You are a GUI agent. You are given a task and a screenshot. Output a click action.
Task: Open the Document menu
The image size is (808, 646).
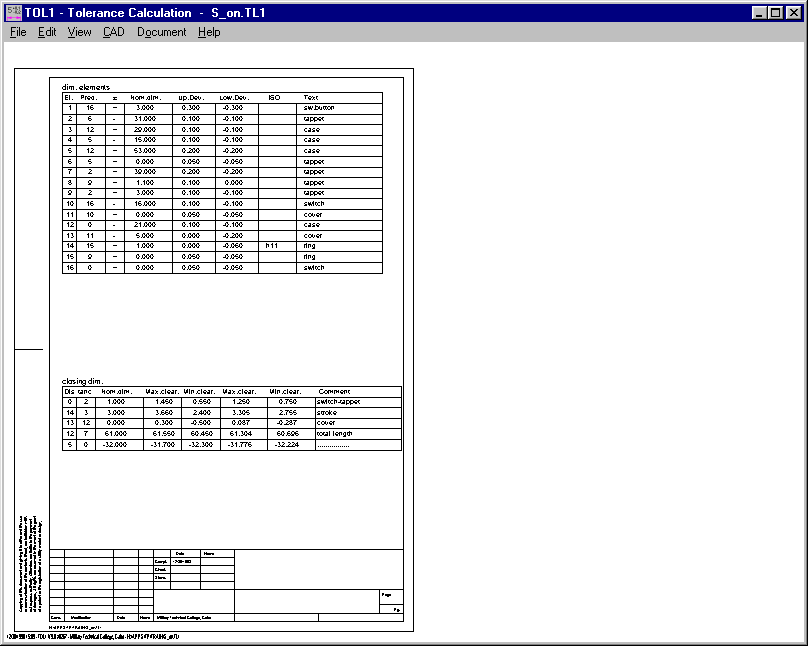click(161, 32)
